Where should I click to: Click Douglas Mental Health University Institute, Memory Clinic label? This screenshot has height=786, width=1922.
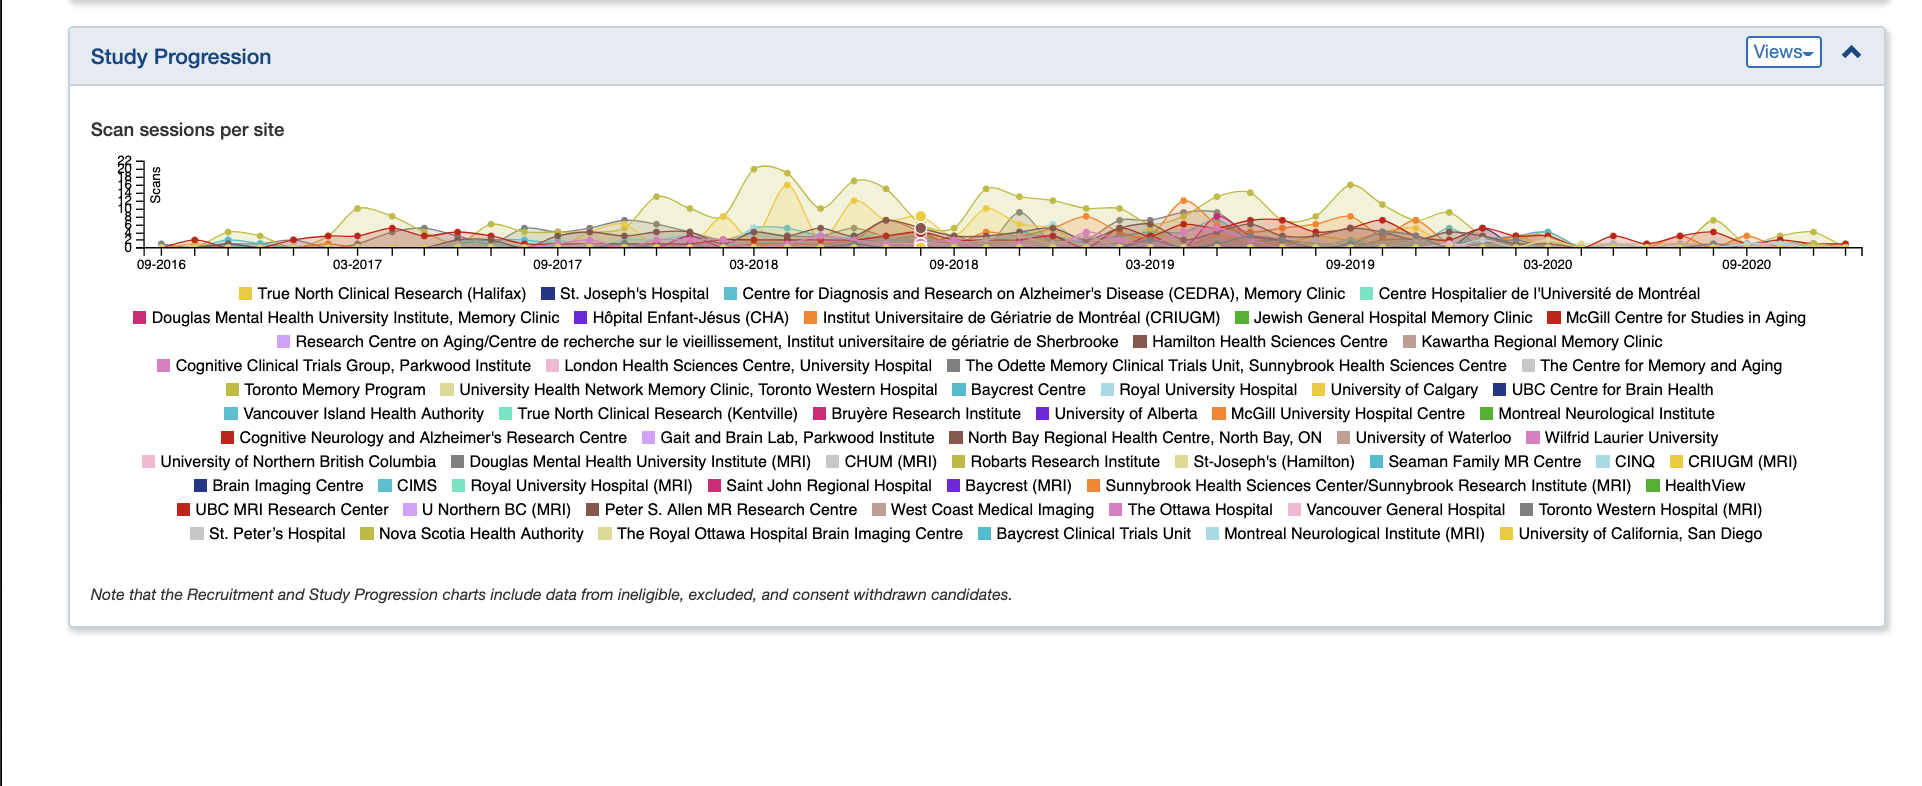pos(355,318)
